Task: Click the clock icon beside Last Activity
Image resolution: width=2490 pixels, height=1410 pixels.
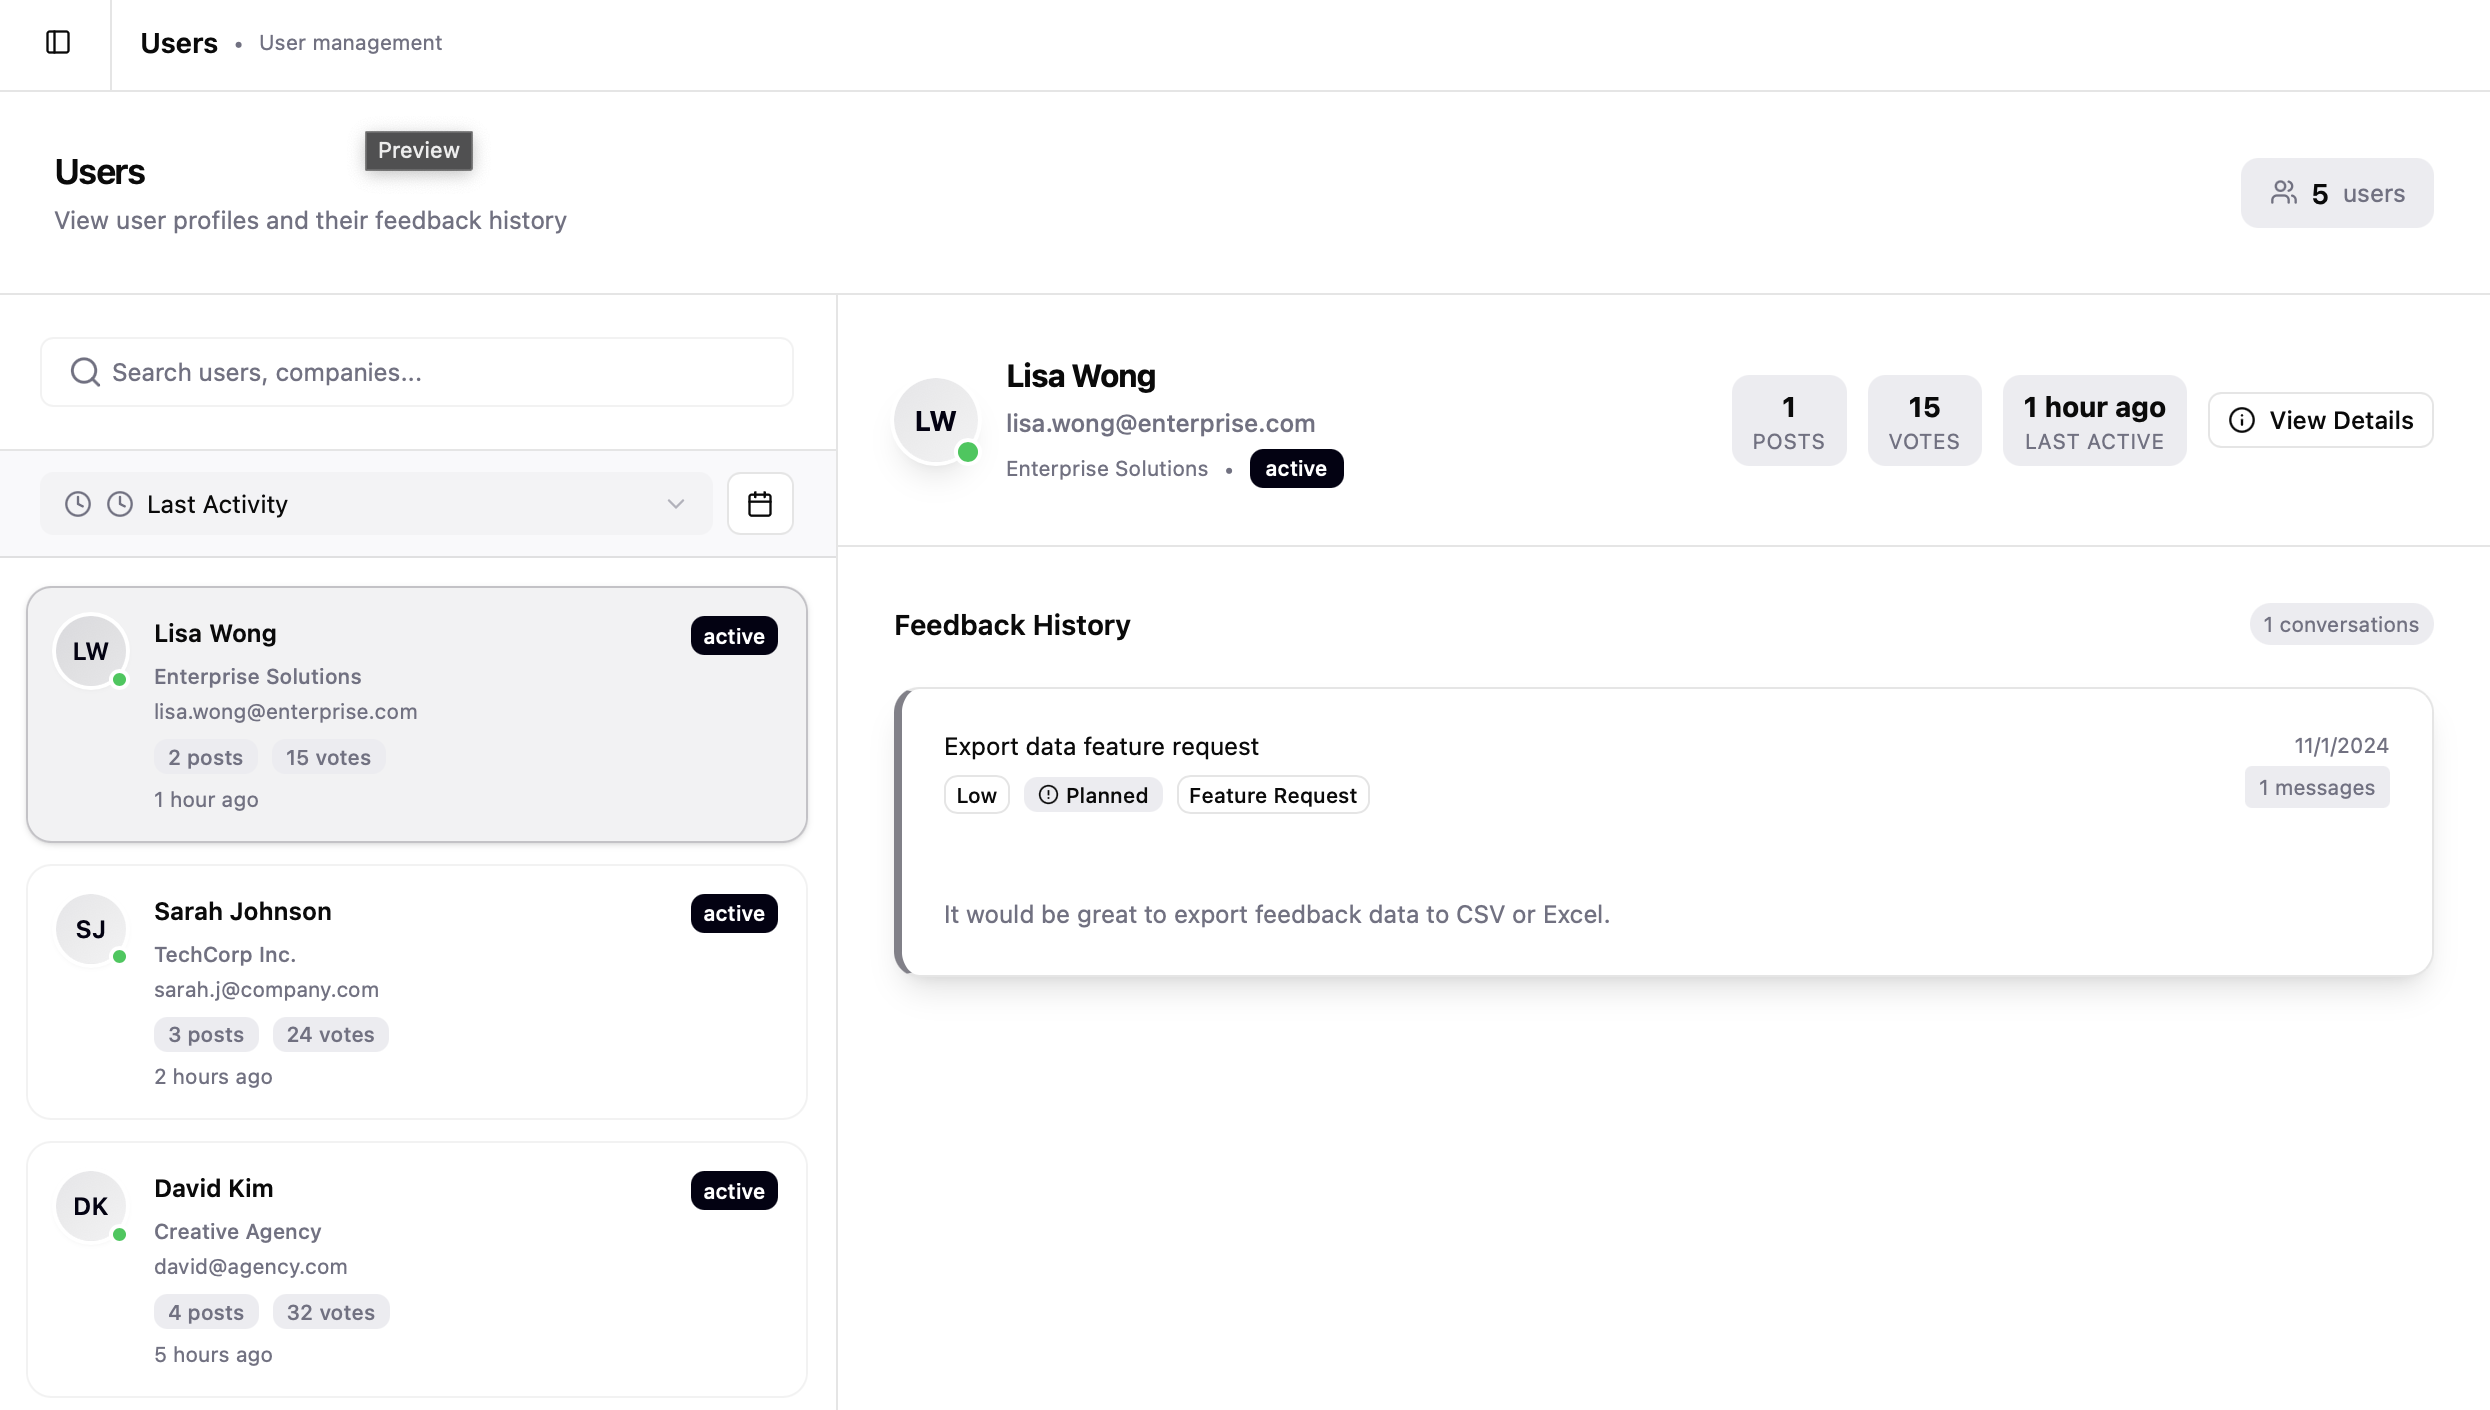Action: [119, 504]
